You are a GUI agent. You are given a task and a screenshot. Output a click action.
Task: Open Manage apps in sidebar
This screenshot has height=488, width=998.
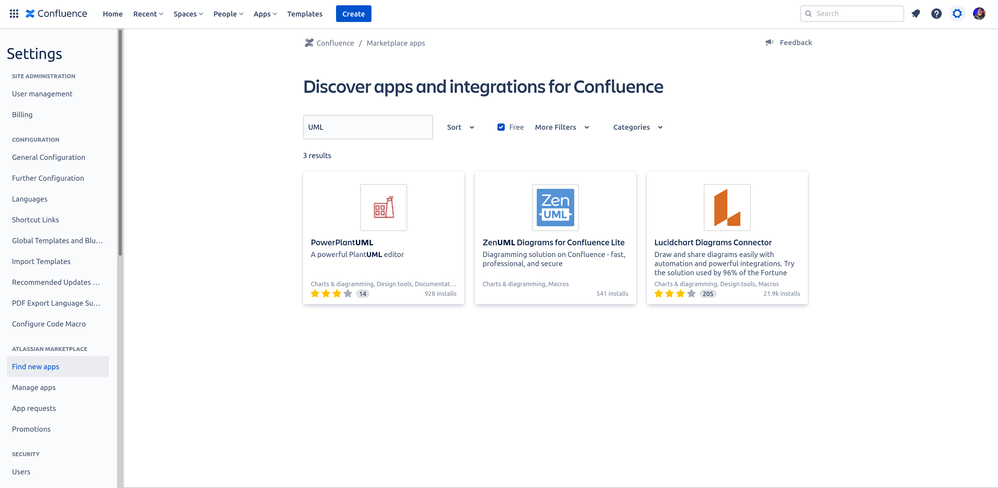pos(34,387)
